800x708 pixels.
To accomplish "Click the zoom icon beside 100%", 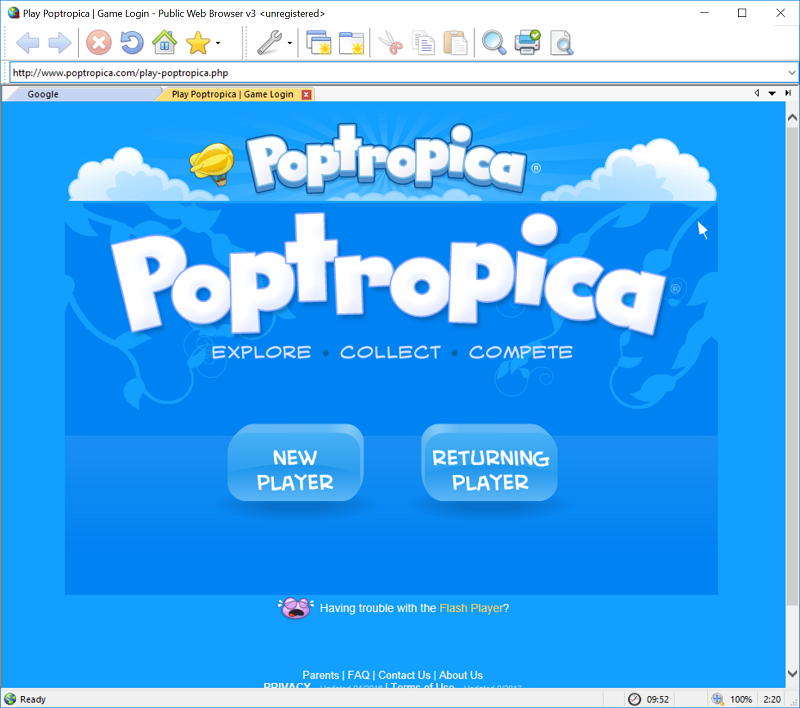I will point(718,699).
